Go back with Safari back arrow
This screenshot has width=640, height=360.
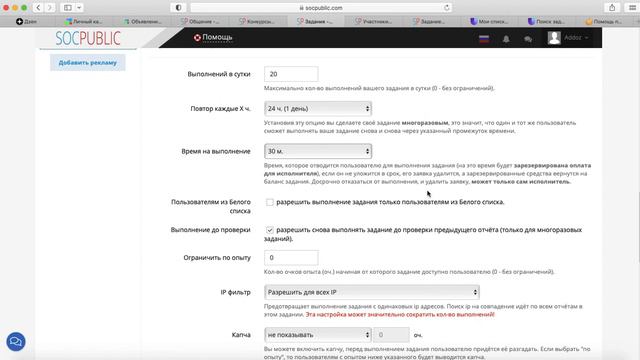(38, 7)
